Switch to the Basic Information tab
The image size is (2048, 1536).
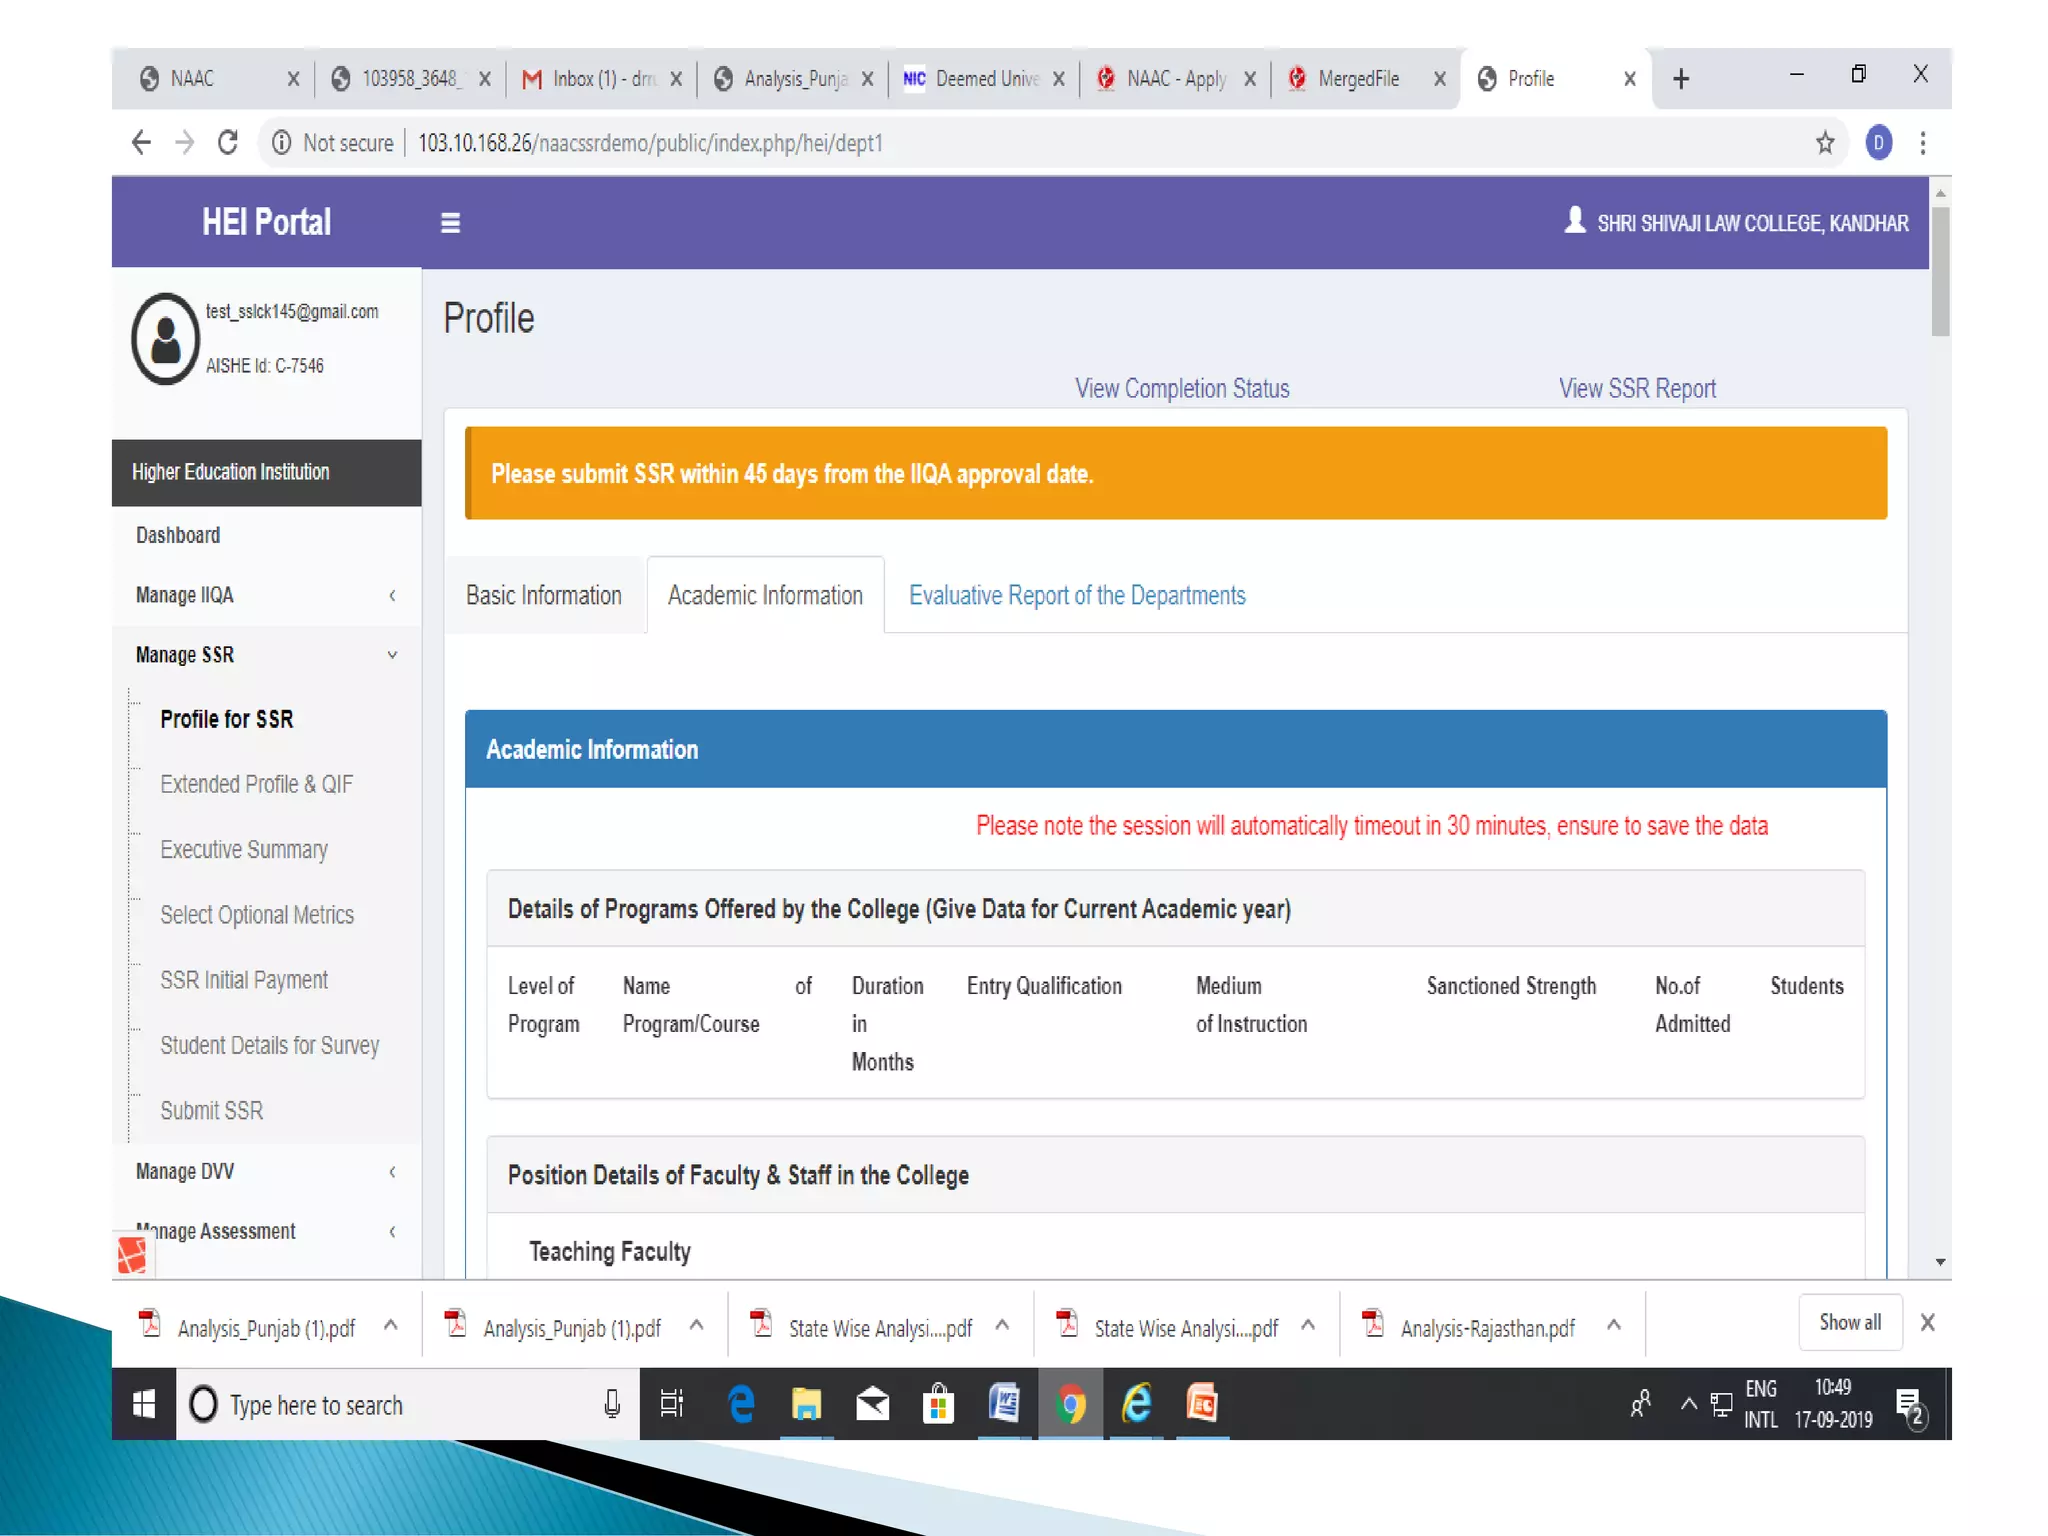[544, 596]
